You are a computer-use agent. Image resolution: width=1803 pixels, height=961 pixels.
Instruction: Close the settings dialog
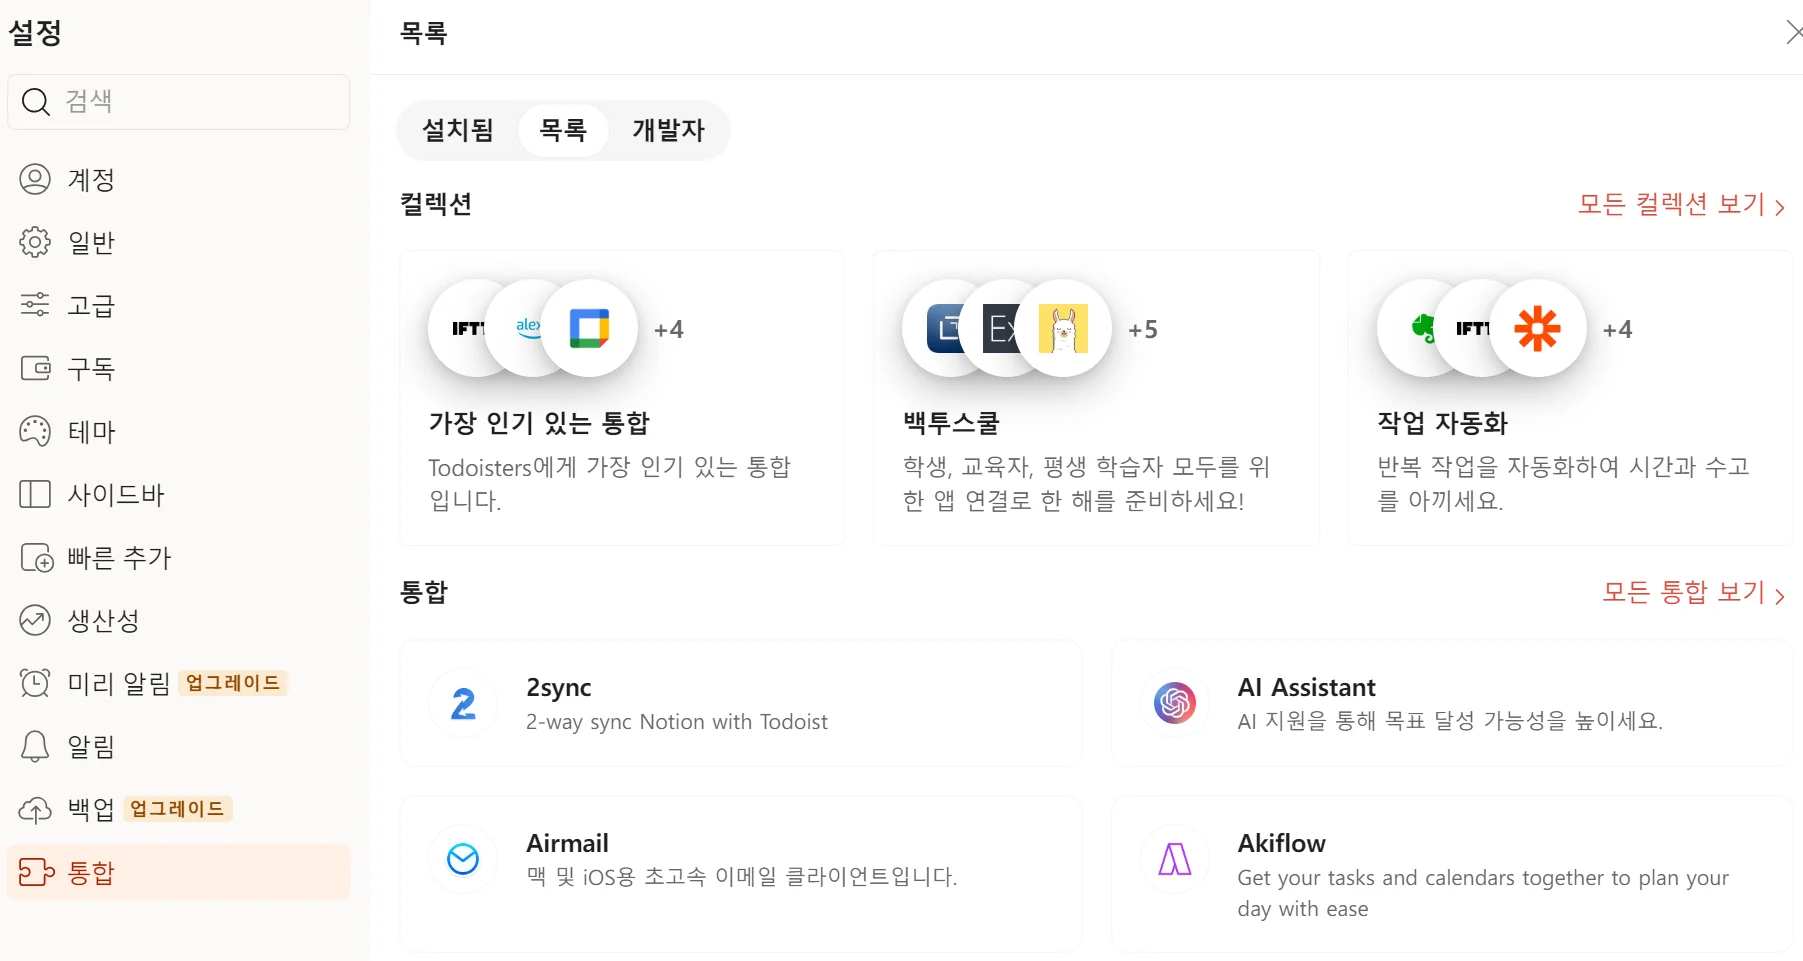(1792, 33)
